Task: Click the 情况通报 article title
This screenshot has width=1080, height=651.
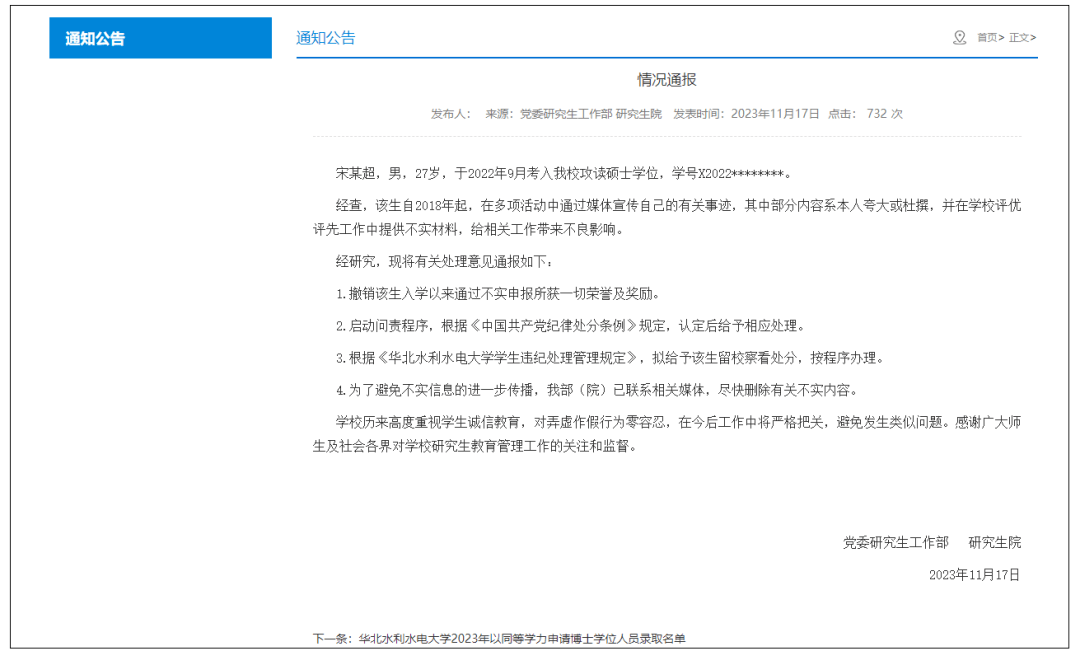Action: click(667, 80)
